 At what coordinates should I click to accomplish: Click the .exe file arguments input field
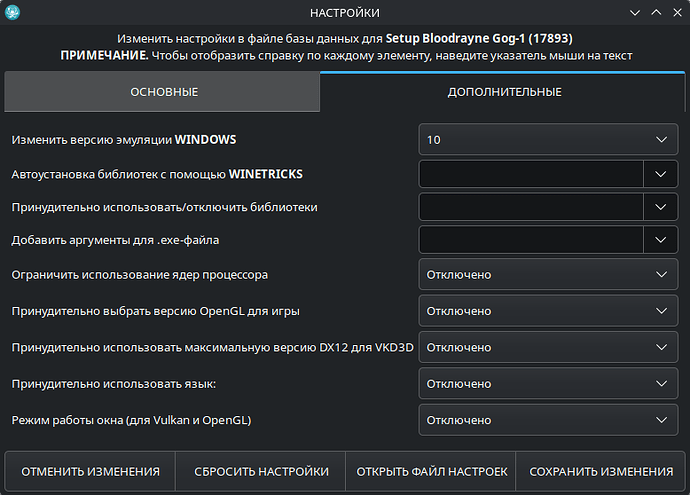pos(531,240)
